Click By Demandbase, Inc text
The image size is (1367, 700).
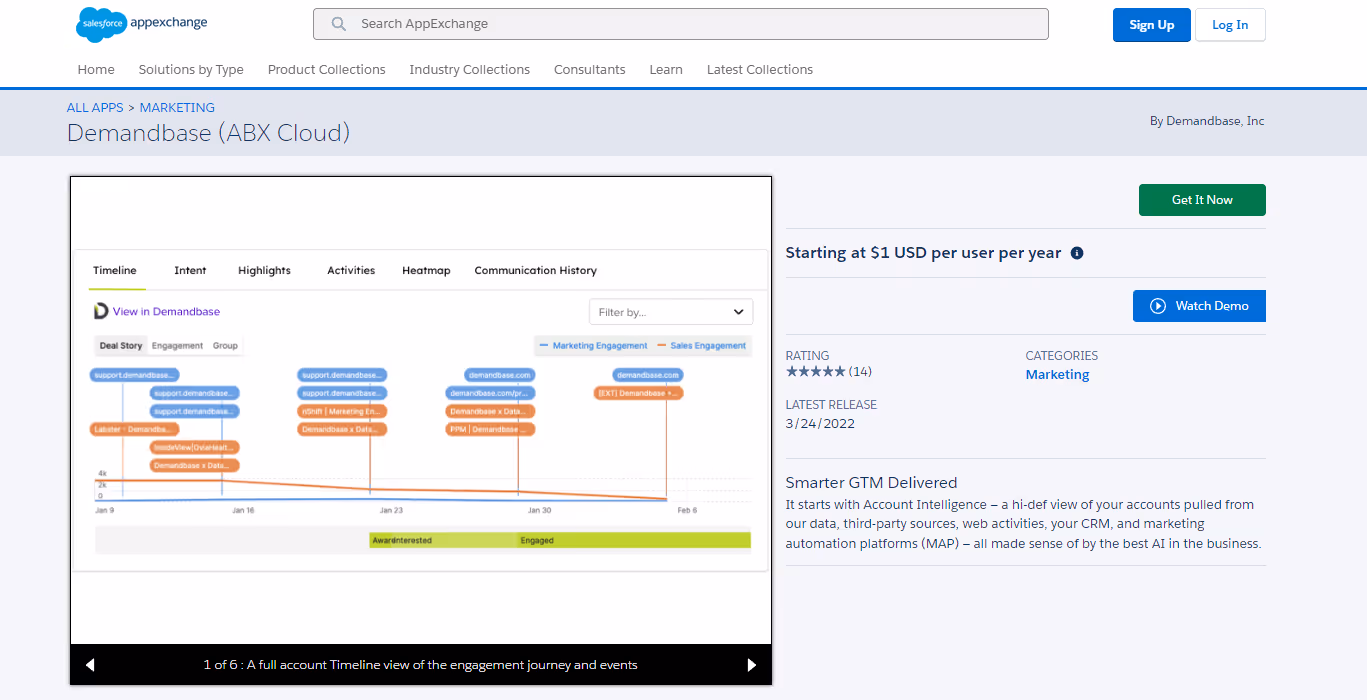tap(1207, 121)
